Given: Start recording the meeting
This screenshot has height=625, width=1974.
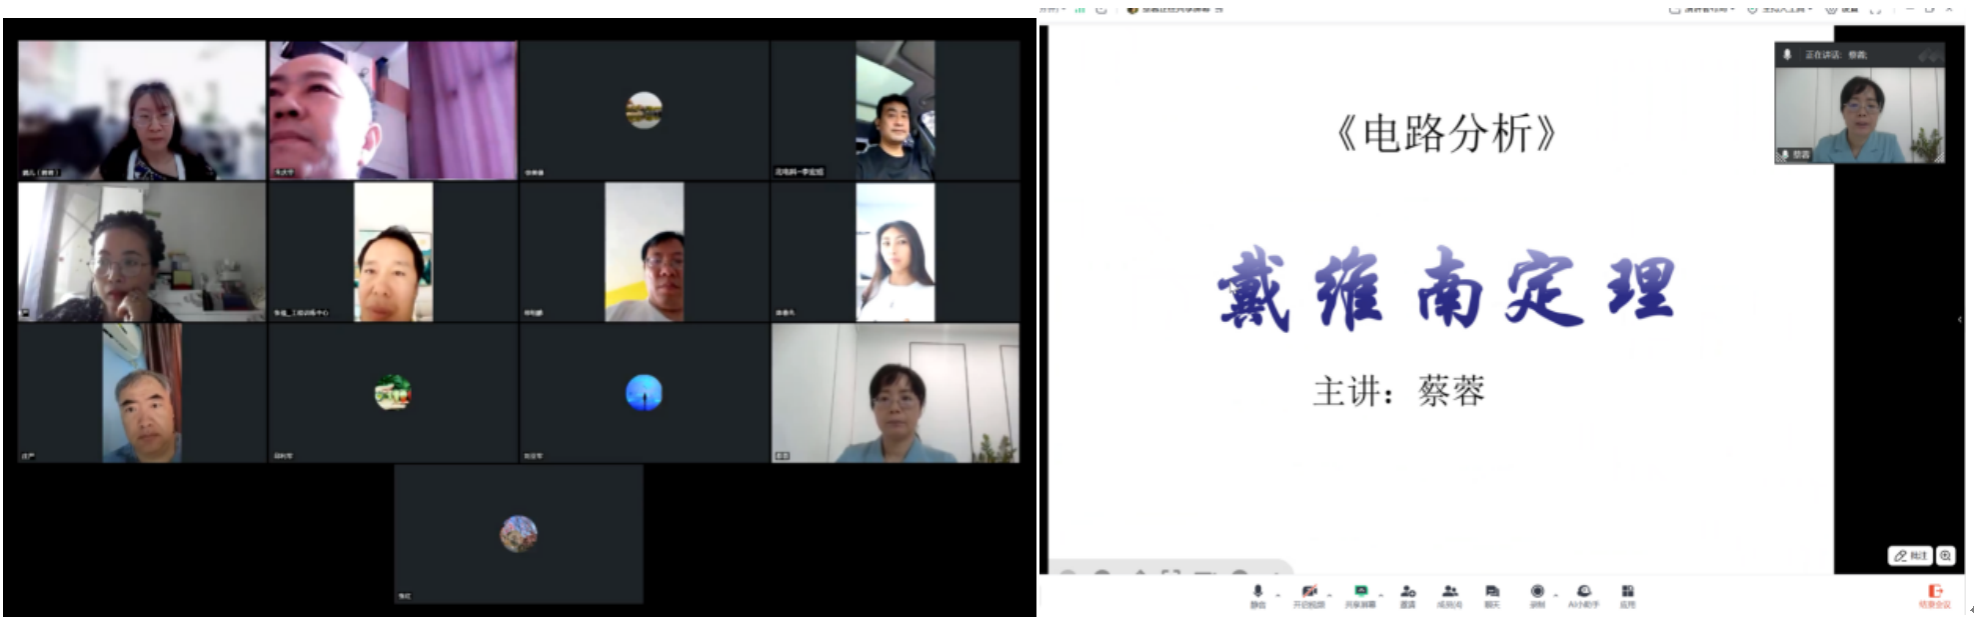Looking at the screenshot, I should coord(1537,594).
